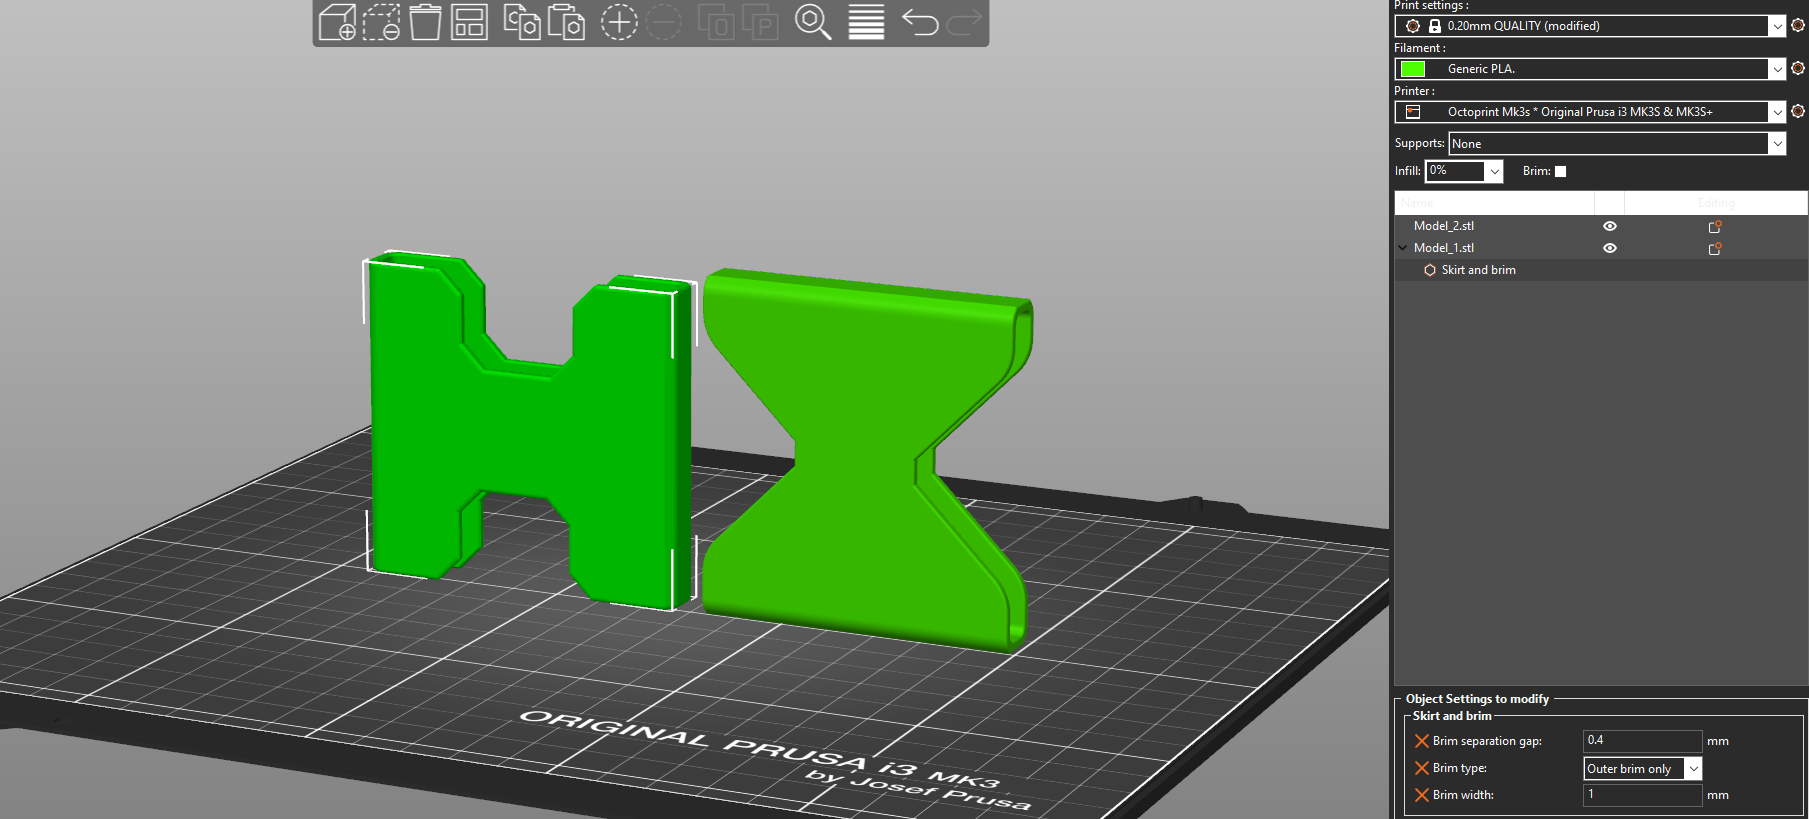
Task: Click the edit icon for Model_1.stl
Action: coord(1715,248)
